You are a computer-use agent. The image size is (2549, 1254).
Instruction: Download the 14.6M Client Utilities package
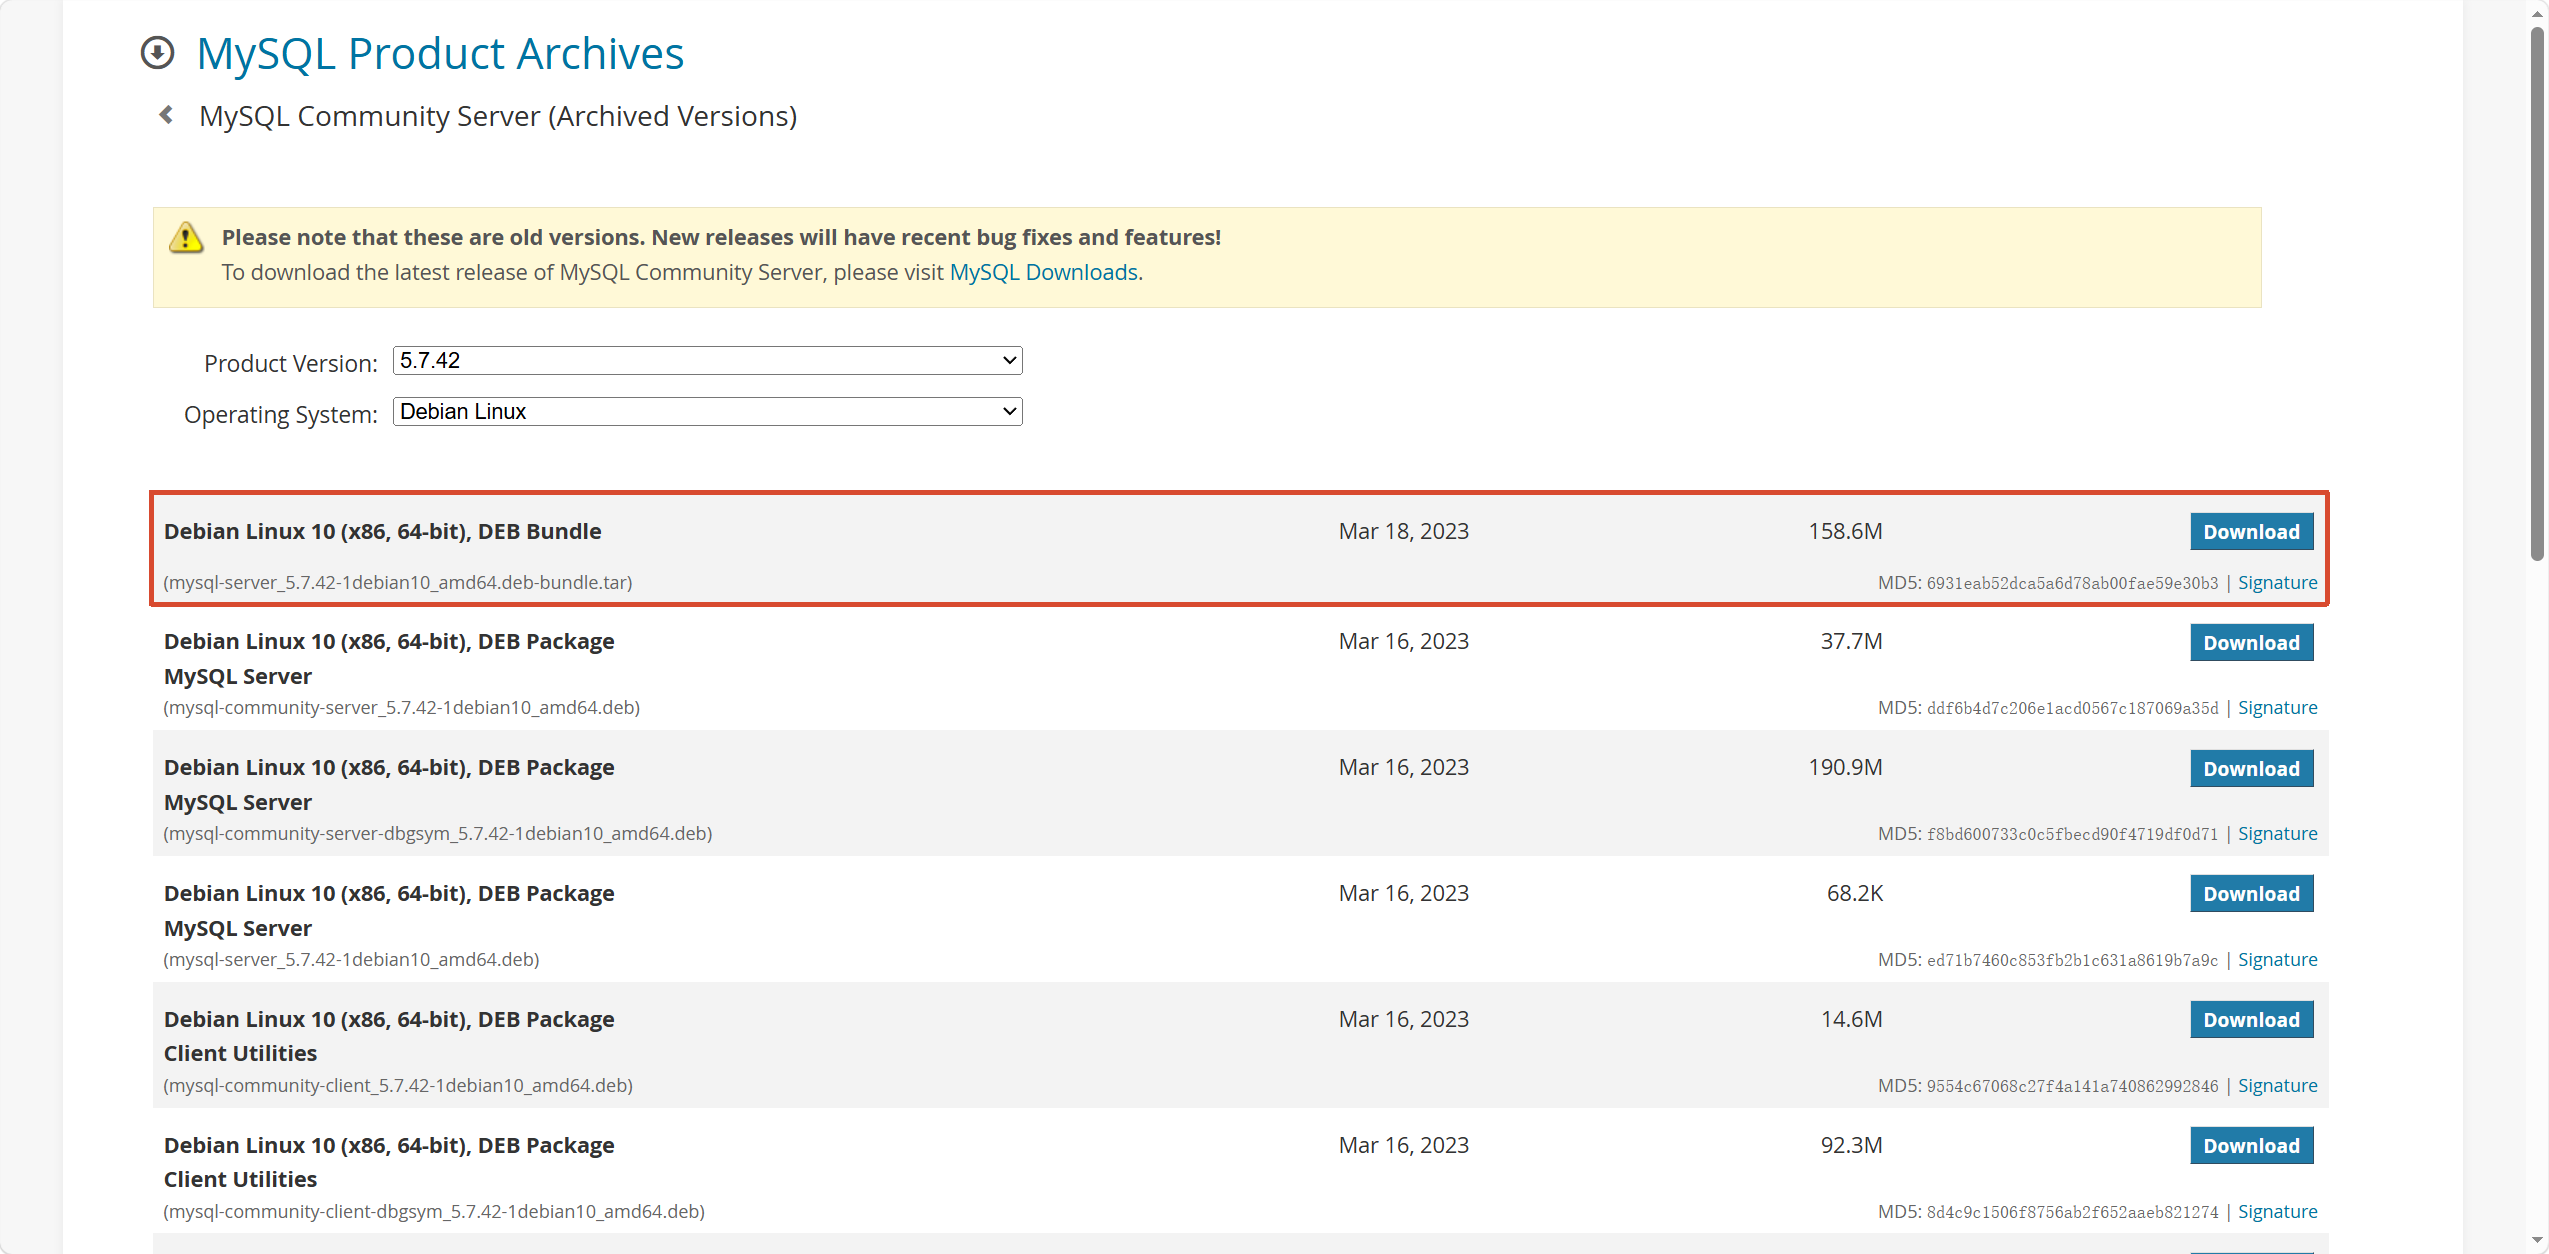(2251, 1020)
